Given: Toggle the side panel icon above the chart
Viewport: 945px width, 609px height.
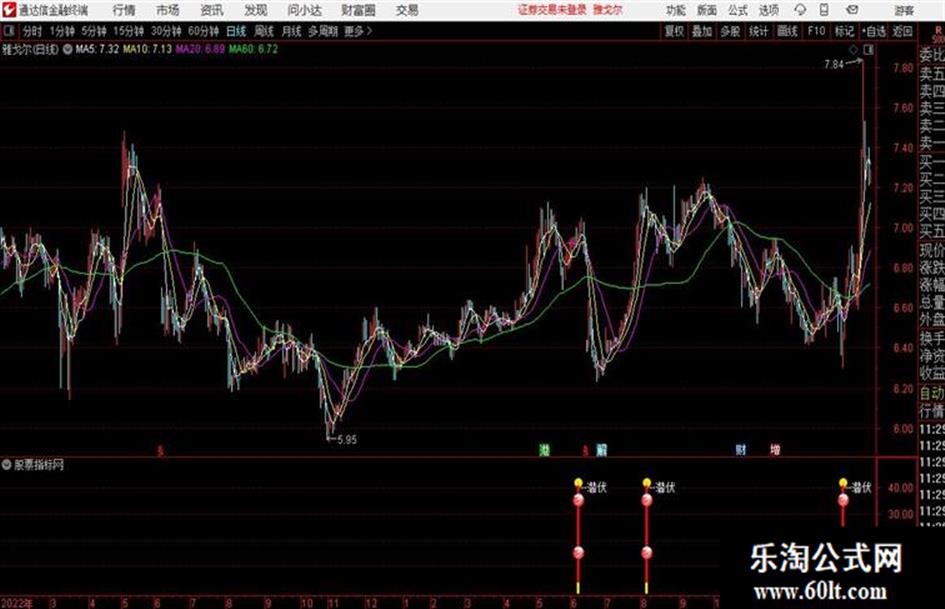Looking at the screenshot, I should click(x=868, y=49).
